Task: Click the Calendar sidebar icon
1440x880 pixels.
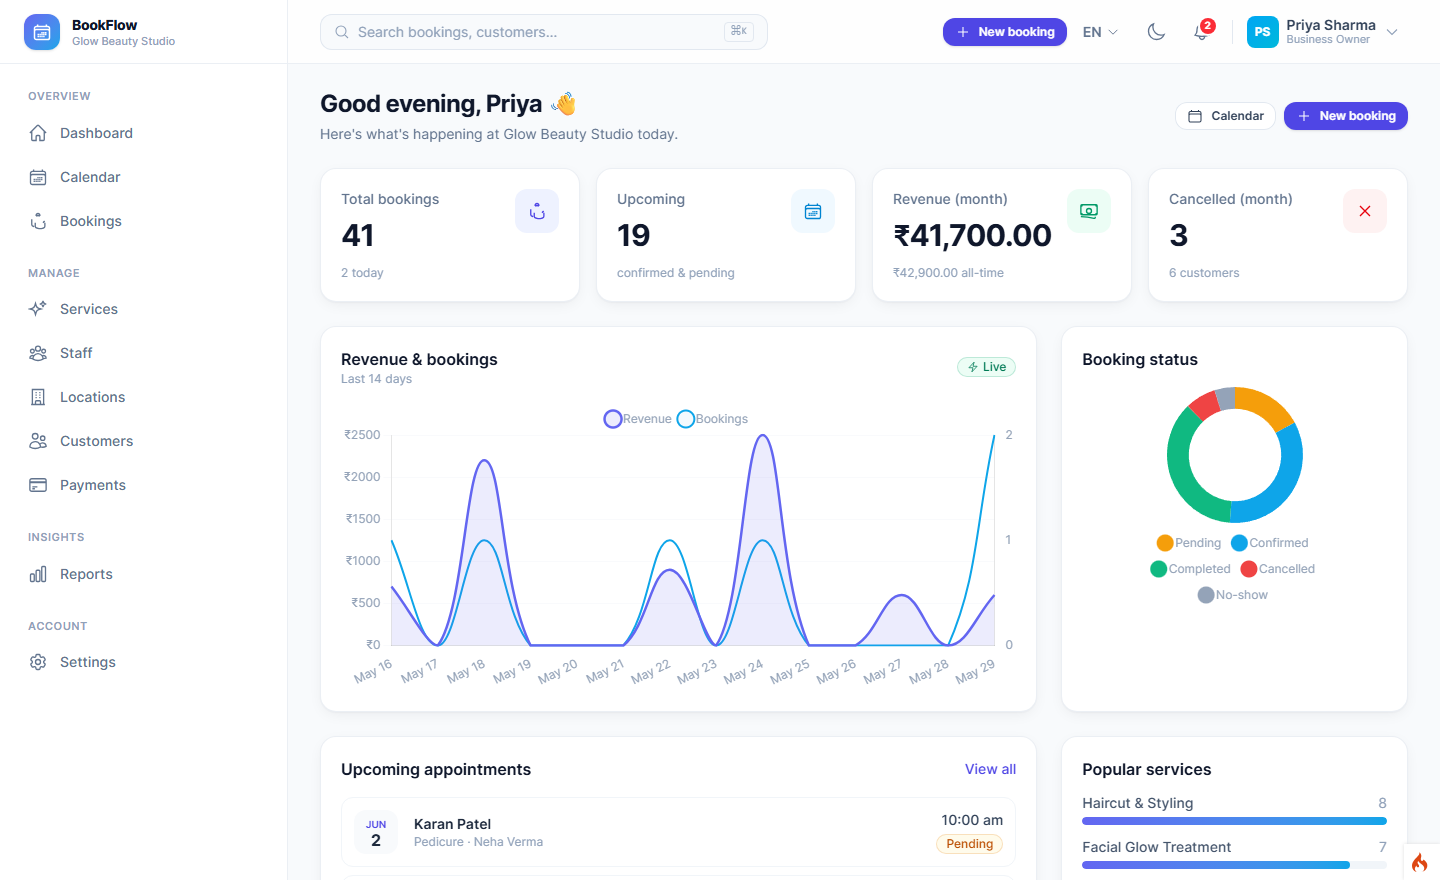Action: [x=38, y=177]
